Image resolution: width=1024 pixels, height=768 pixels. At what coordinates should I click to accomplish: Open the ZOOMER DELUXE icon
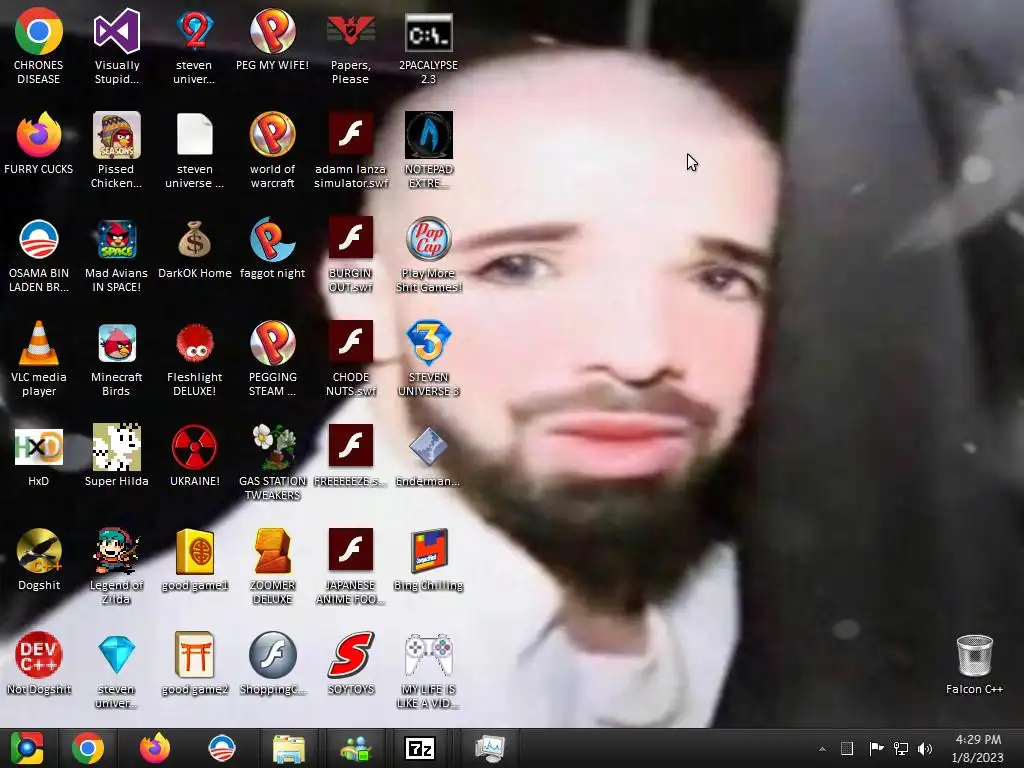(x=272, y=551)
